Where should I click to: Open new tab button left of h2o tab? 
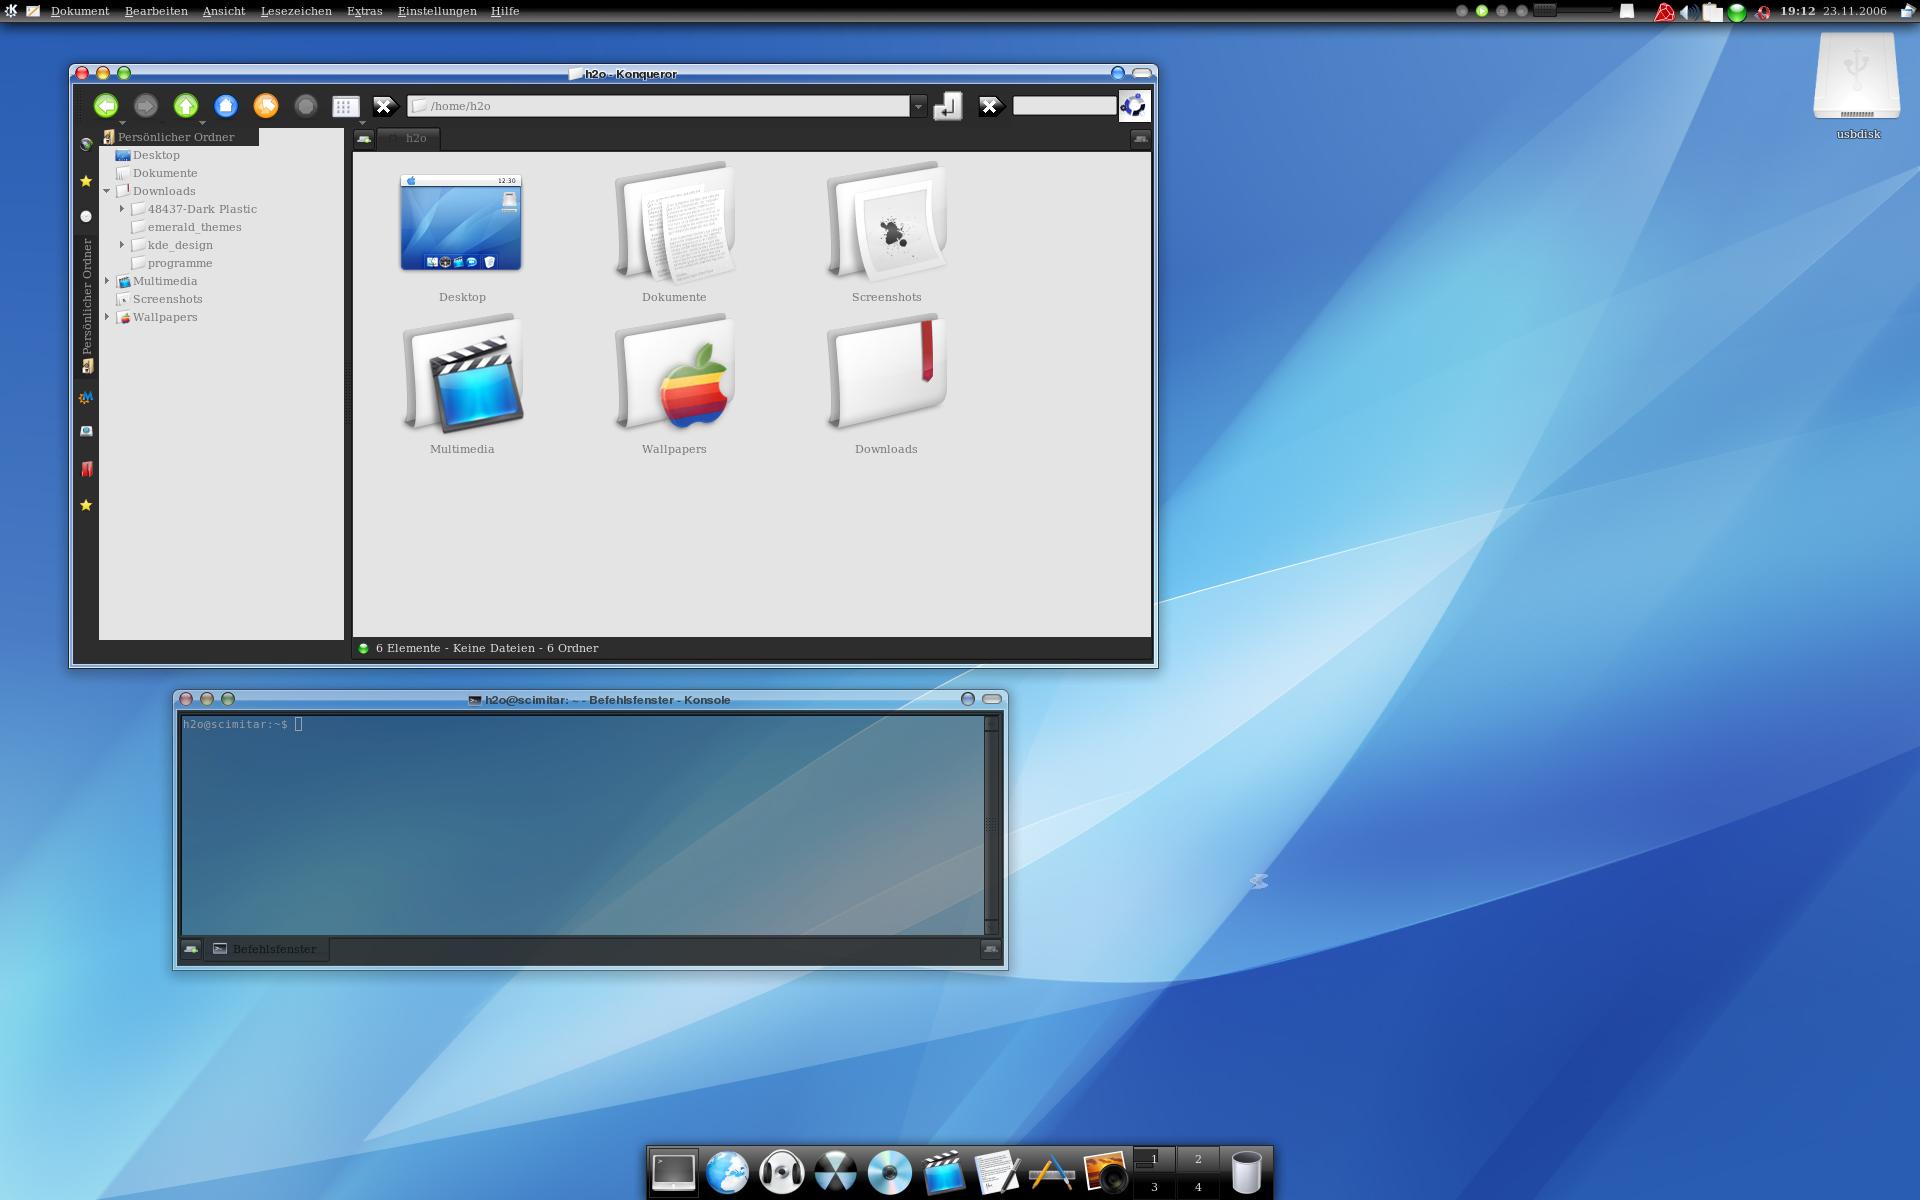pos(364,138)
